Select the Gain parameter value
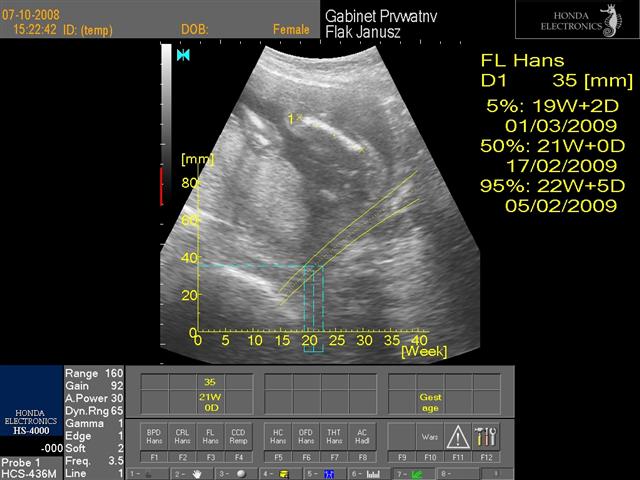 pos(115,384)
